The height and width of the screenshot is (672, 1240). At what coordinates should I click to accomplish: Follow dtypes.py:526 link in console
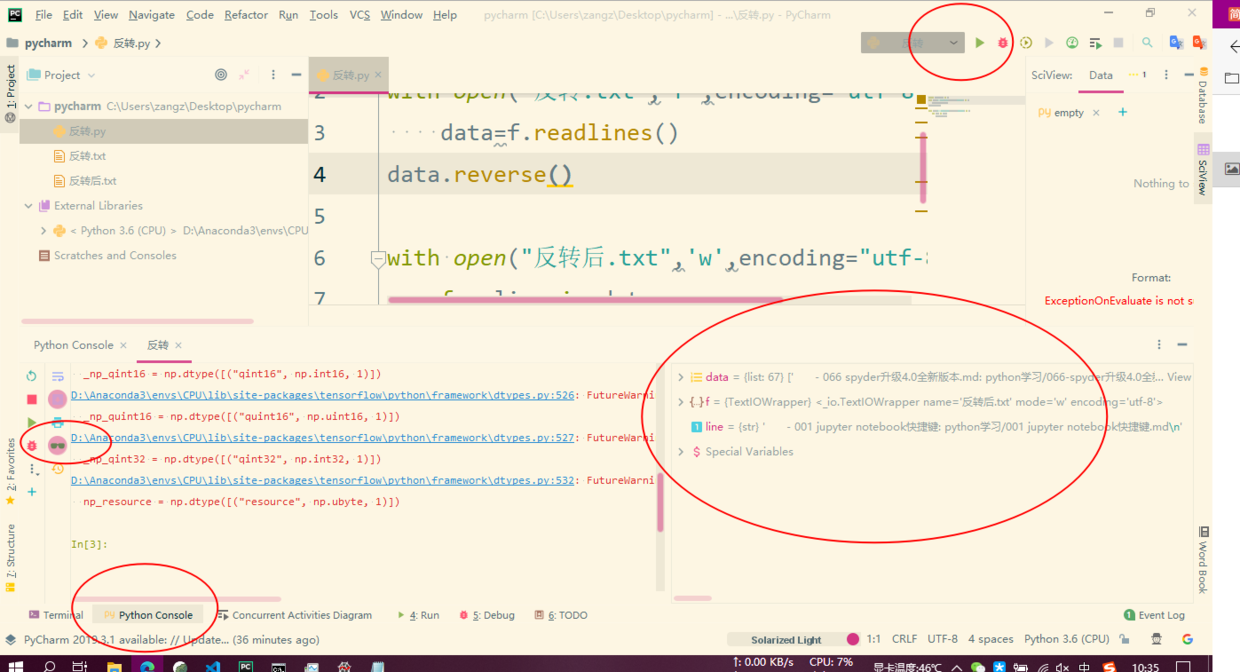pyautogui.click(x=323, y=395)
